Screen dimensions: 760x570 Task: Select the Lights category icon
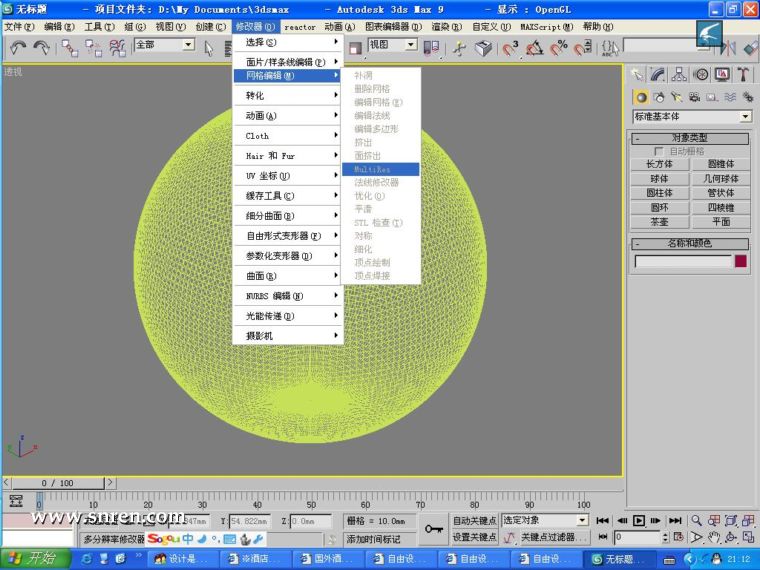click(677, 97)
